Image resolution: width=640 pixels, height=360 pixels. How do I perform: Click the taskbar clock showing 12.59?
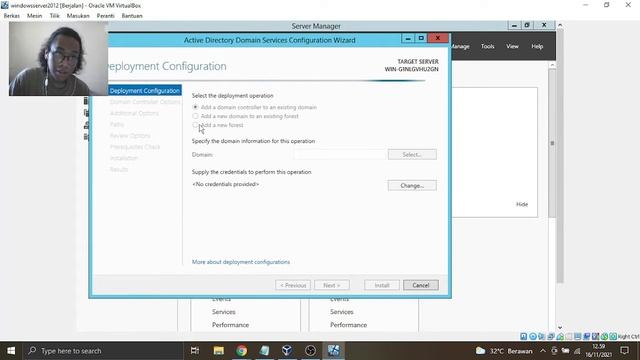click(x=599, y=351)
